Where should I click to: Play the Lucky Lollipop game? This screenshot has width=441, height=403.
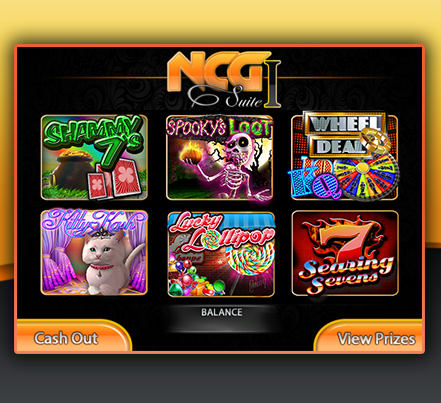(x=221, y=254)
